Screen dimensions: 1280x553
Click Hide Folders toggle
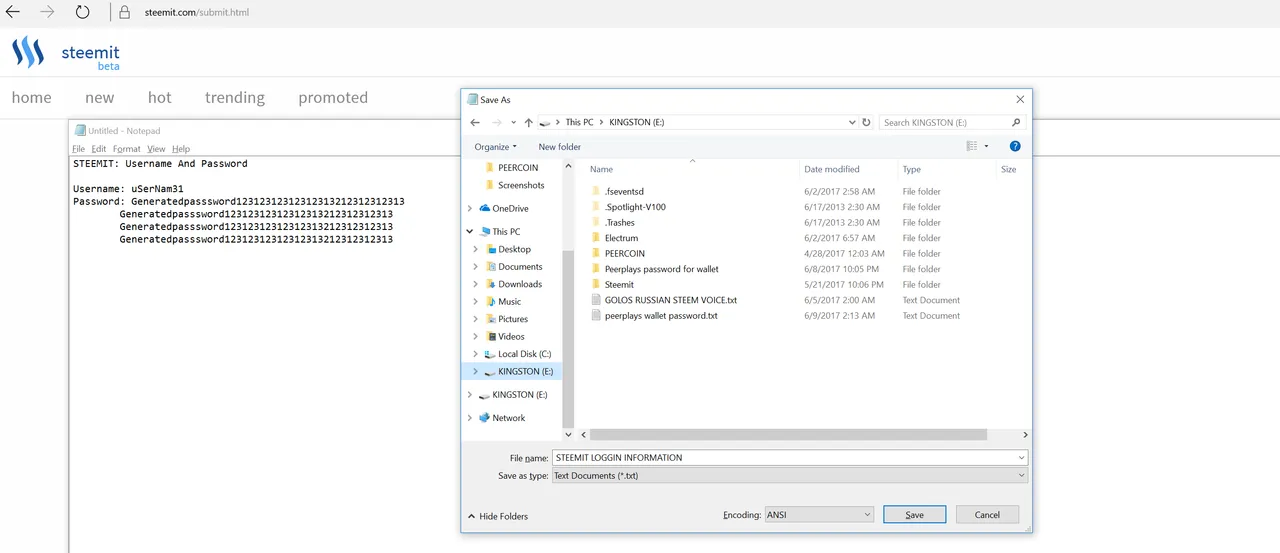498,516
